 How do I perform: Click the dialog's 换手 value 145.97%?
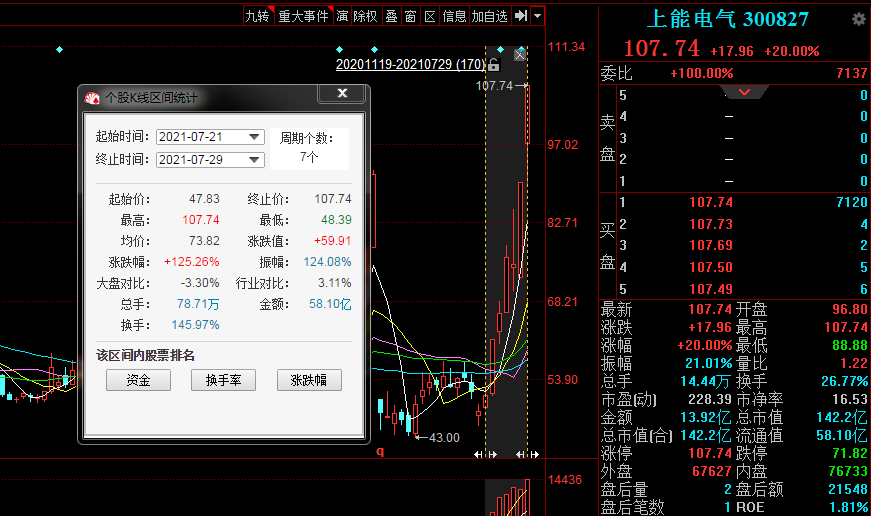(196, 325)
